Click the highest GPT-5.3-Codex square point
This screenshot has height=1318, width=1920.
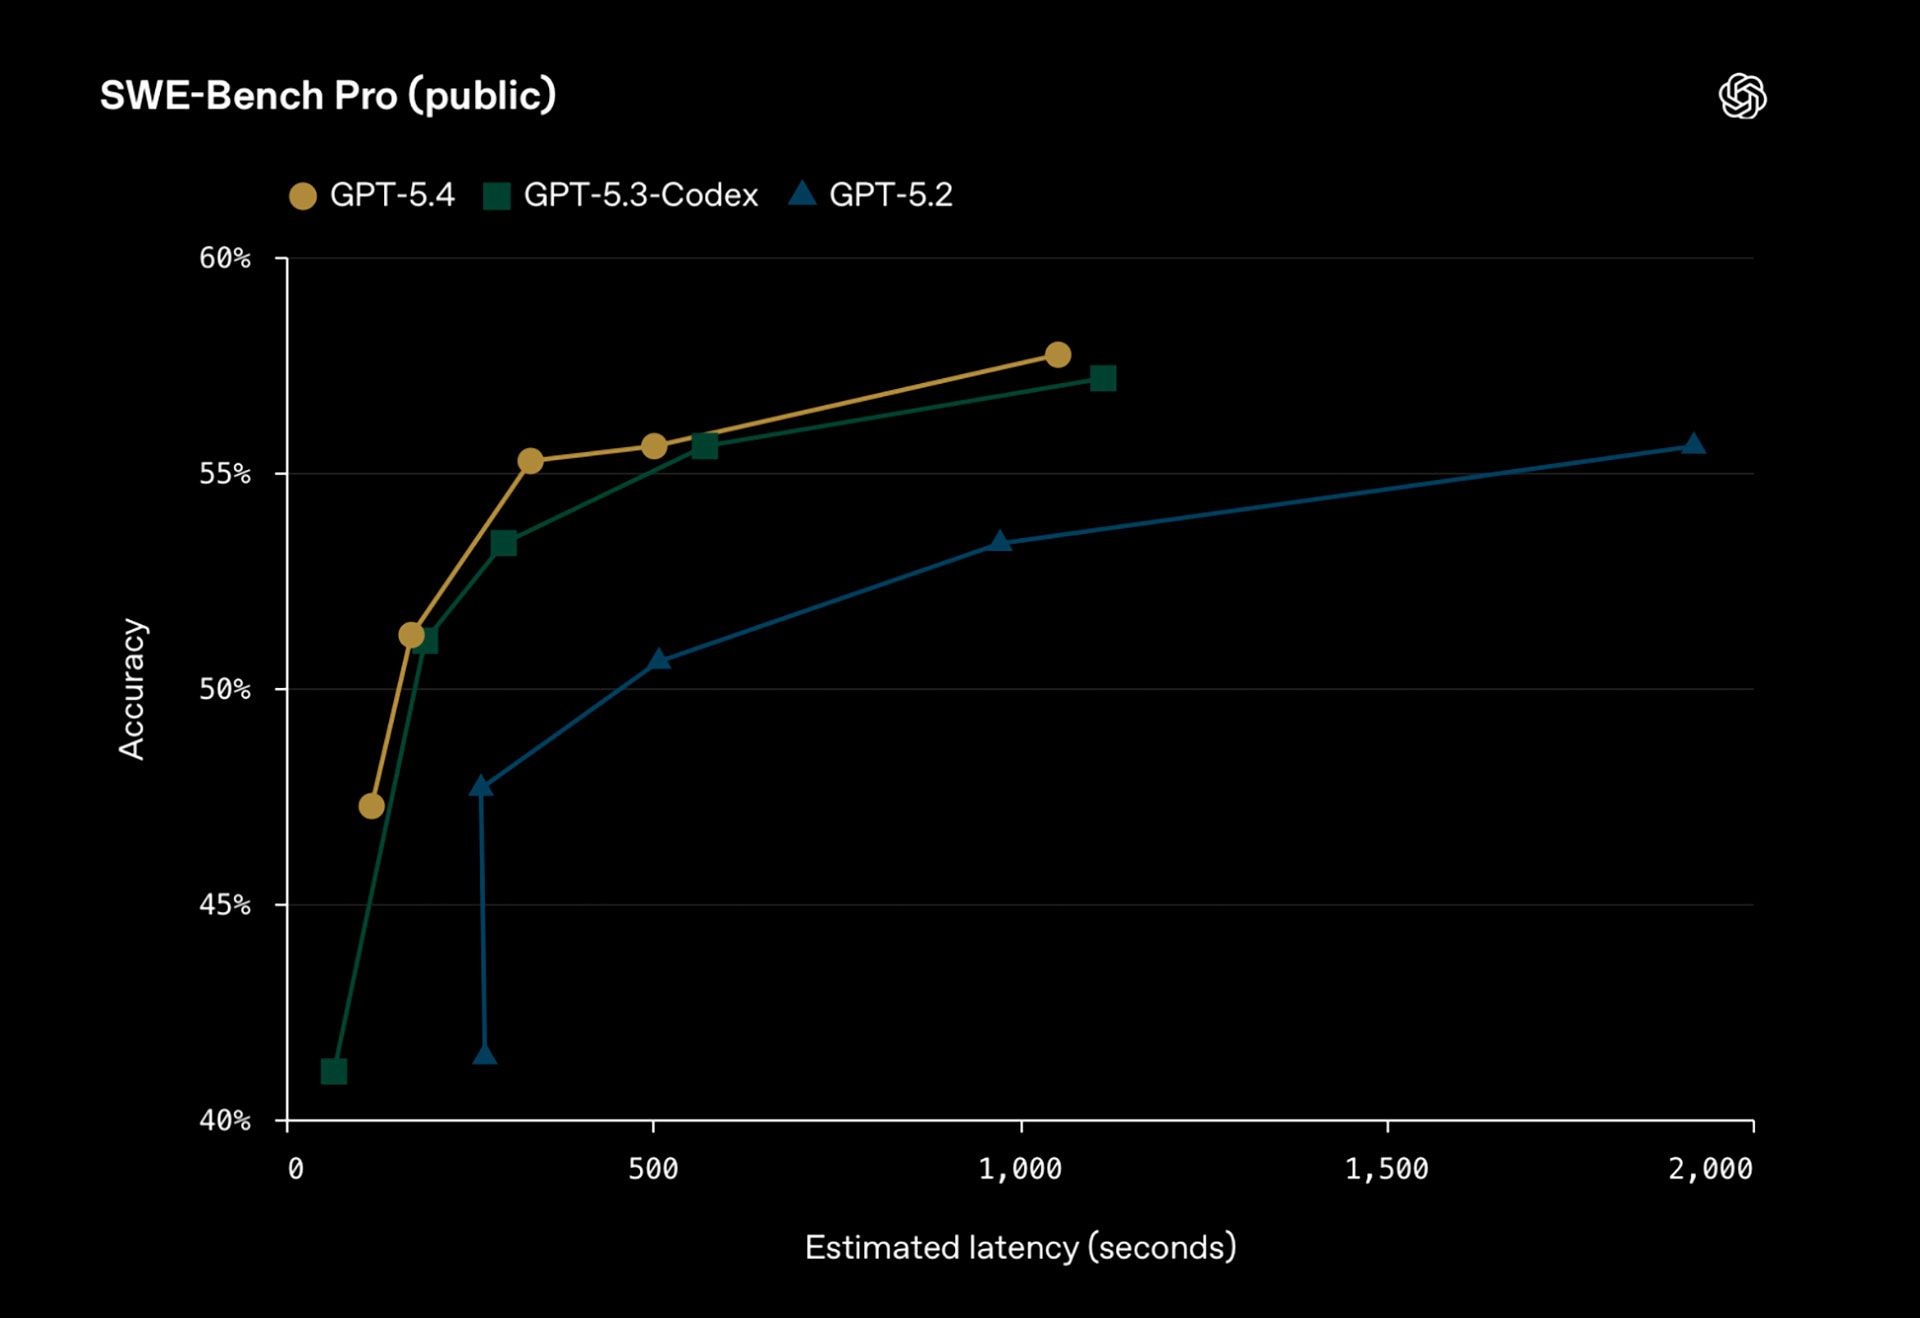tap(1102, 378)
